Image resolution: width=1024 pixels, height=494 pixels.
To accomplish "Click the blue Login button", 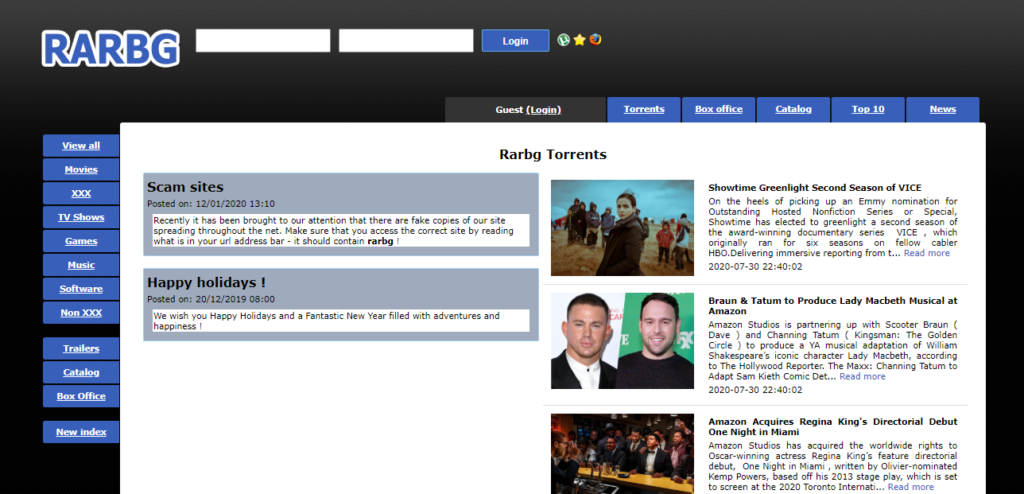I will [515, 41].
